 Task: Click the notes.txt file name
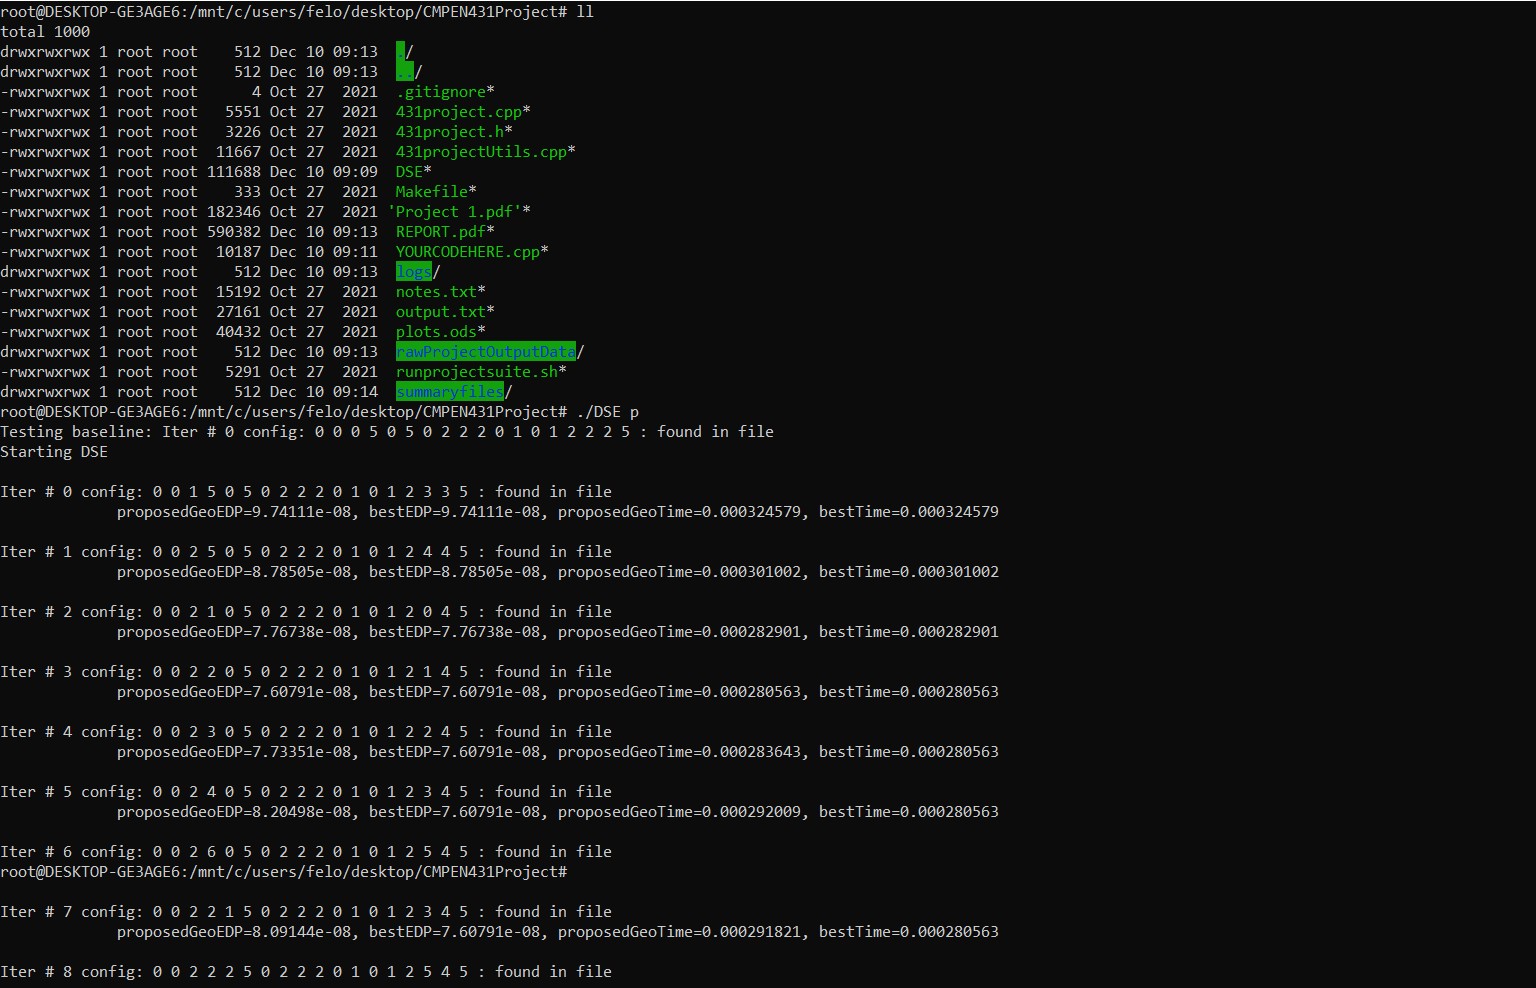click(436, 292)
